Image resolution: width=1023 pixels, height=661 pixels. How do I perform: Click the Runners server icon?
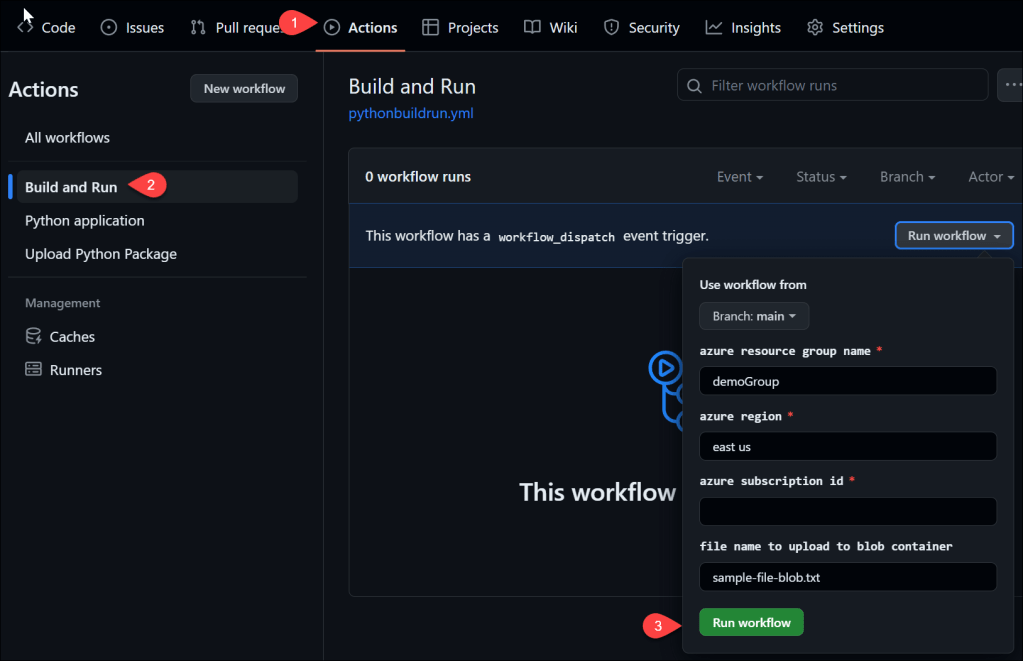(34, 370)
